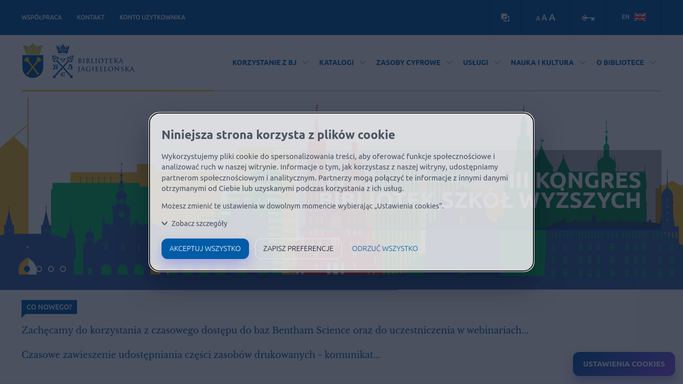Click Odrzuć wszystko link
This screenshot has width=683, height=384.
[385, 249]
